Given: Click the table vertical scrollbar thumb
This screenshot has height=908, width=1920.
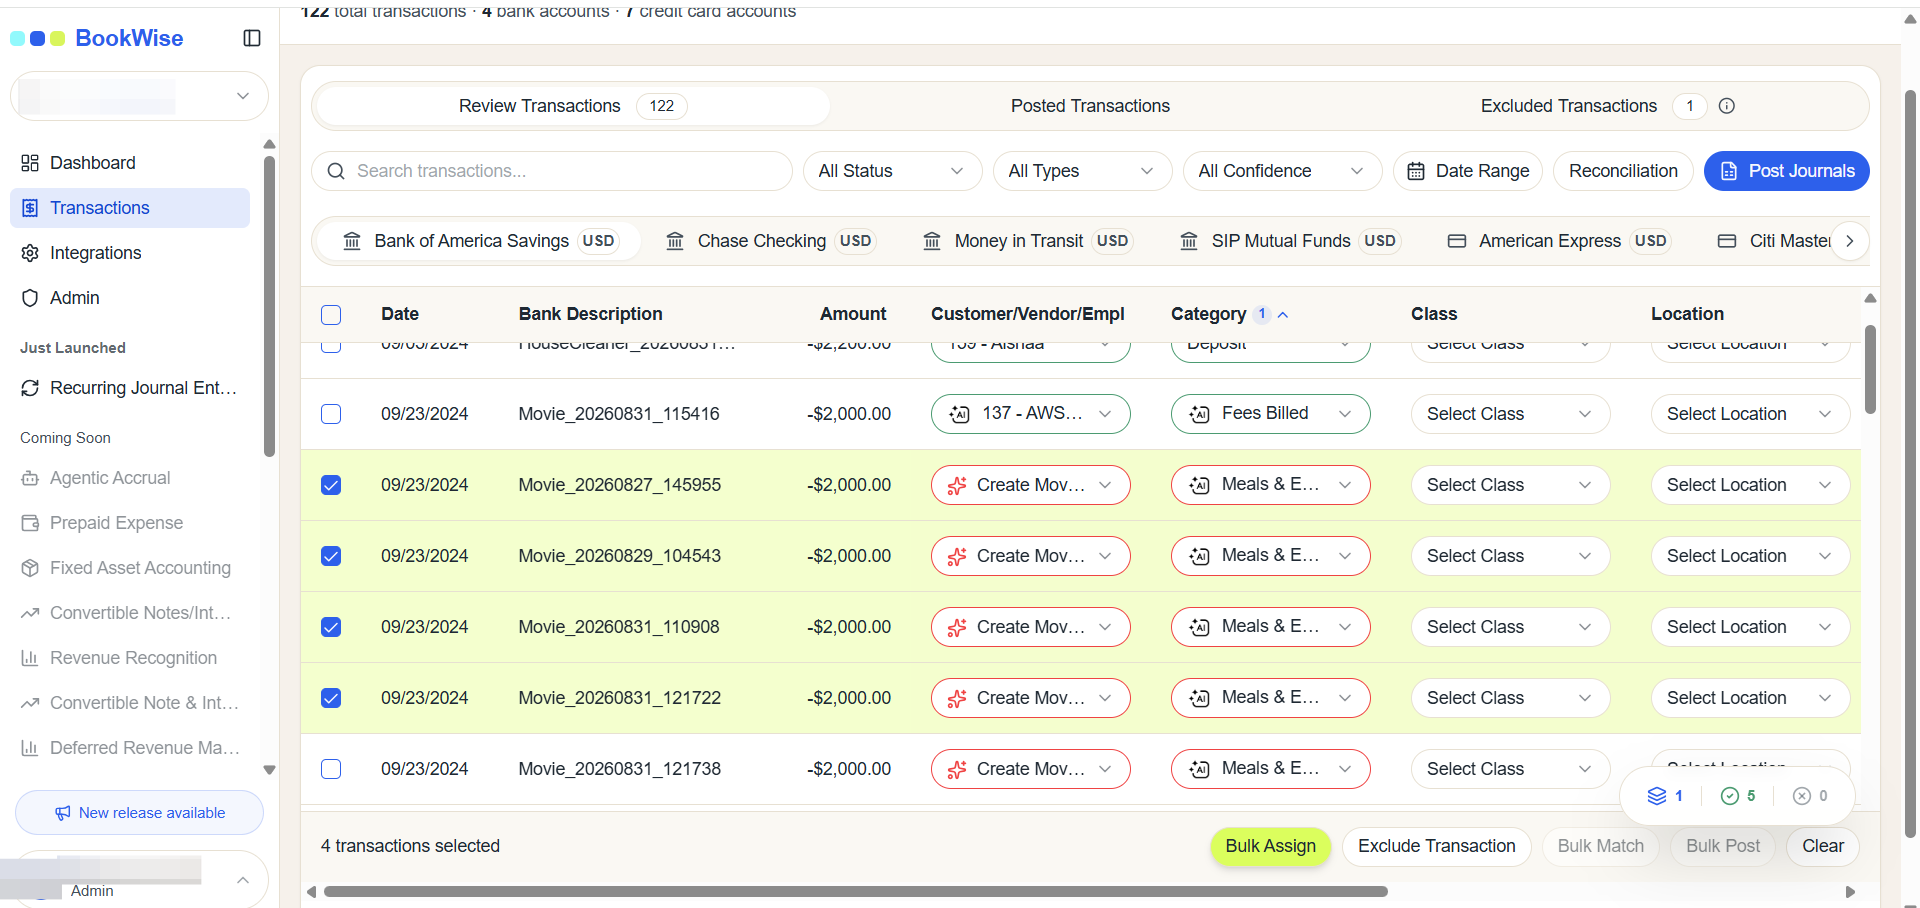Looking at the screenshot, I should 1870,369.
